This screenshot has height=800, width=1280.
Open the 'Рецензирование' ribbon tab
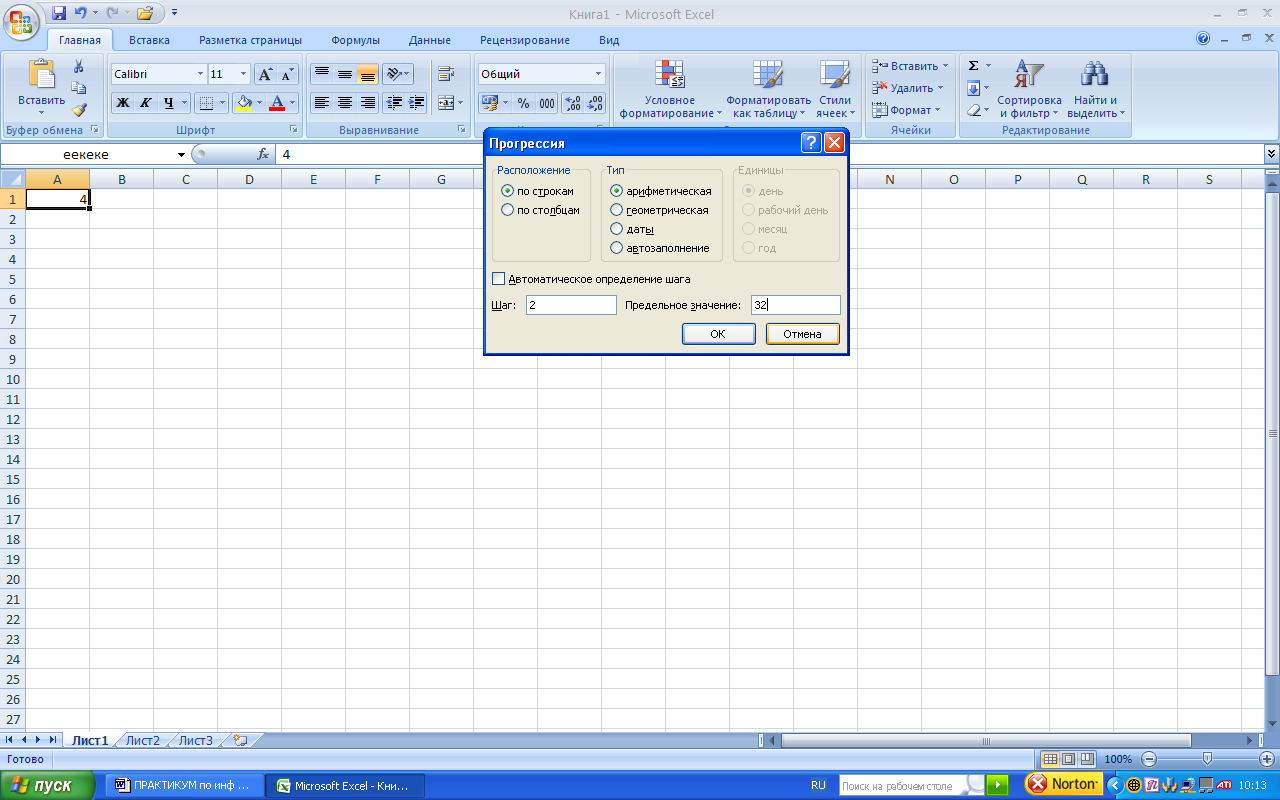[x=525, y=40]
